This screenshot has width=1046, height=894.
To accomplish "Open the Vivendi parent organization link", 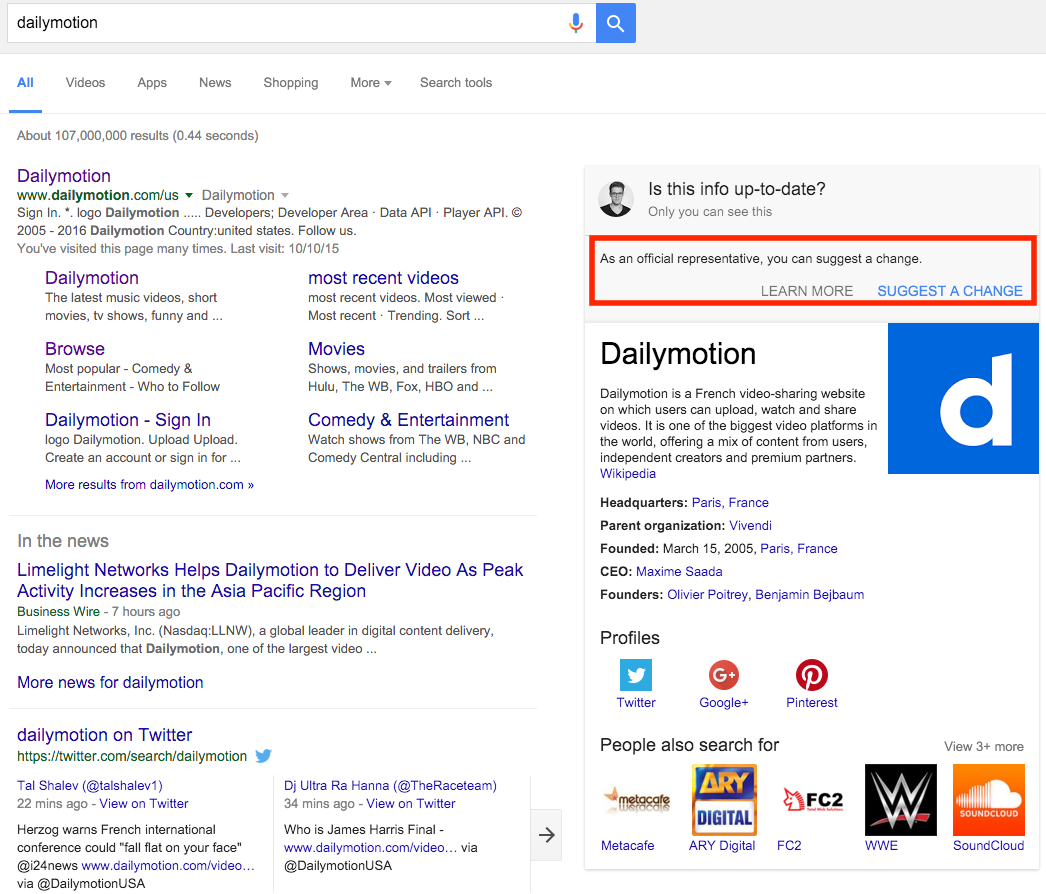I will click(750, 525).
